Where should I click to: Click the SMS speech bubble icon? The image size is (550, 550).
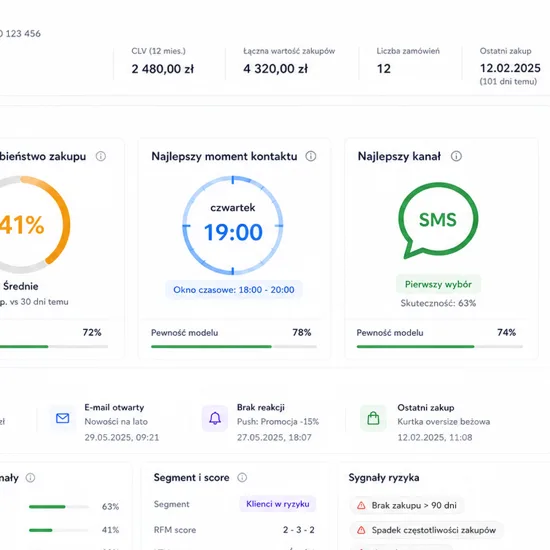tap(438, 220)
